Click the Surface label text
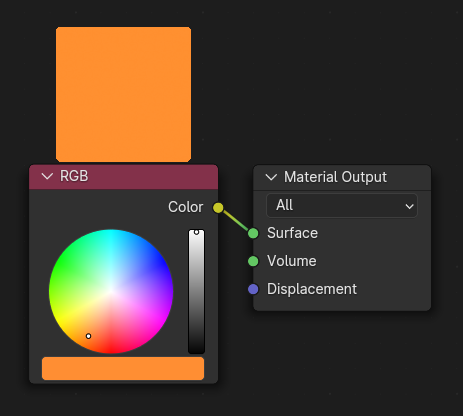Image resolution: width=463 pixels, height=416 pixels. pyautogui.click(x=292, y=233)
